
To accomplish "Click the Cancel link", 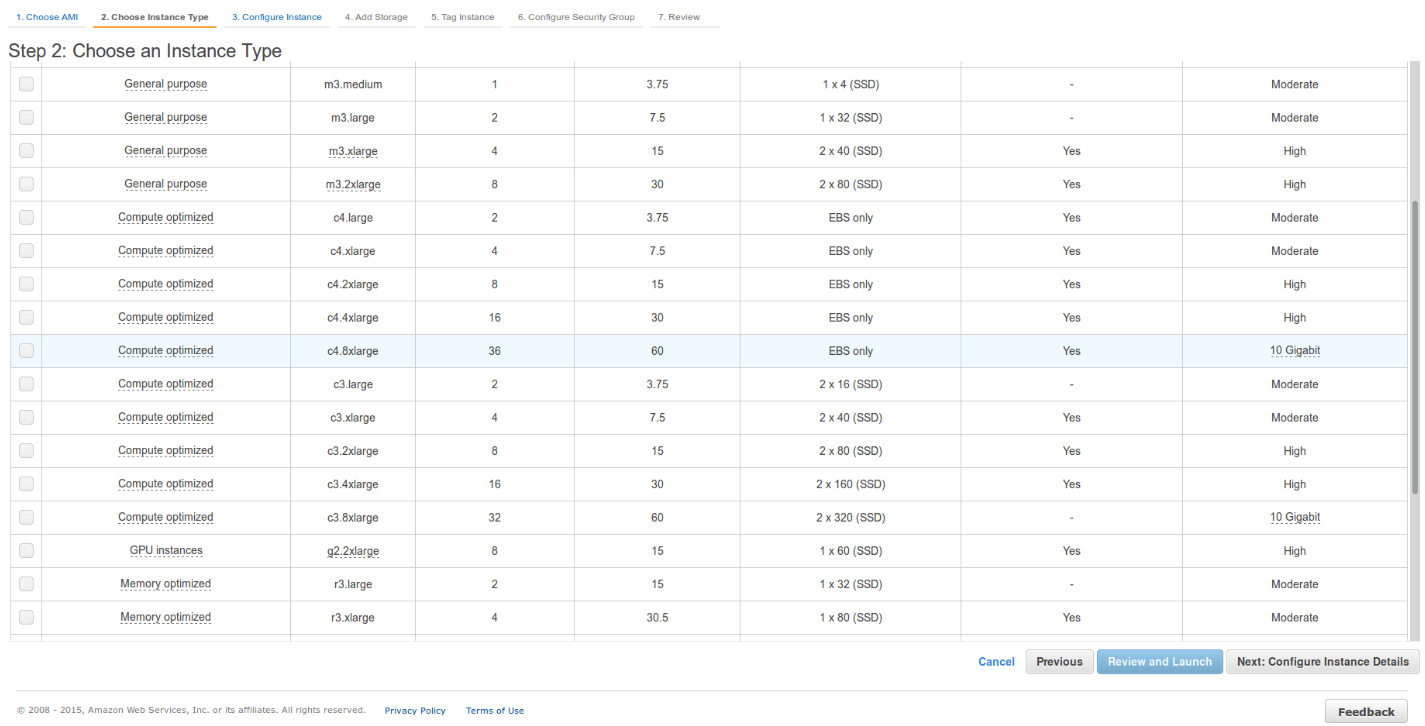I will point(996,662).
